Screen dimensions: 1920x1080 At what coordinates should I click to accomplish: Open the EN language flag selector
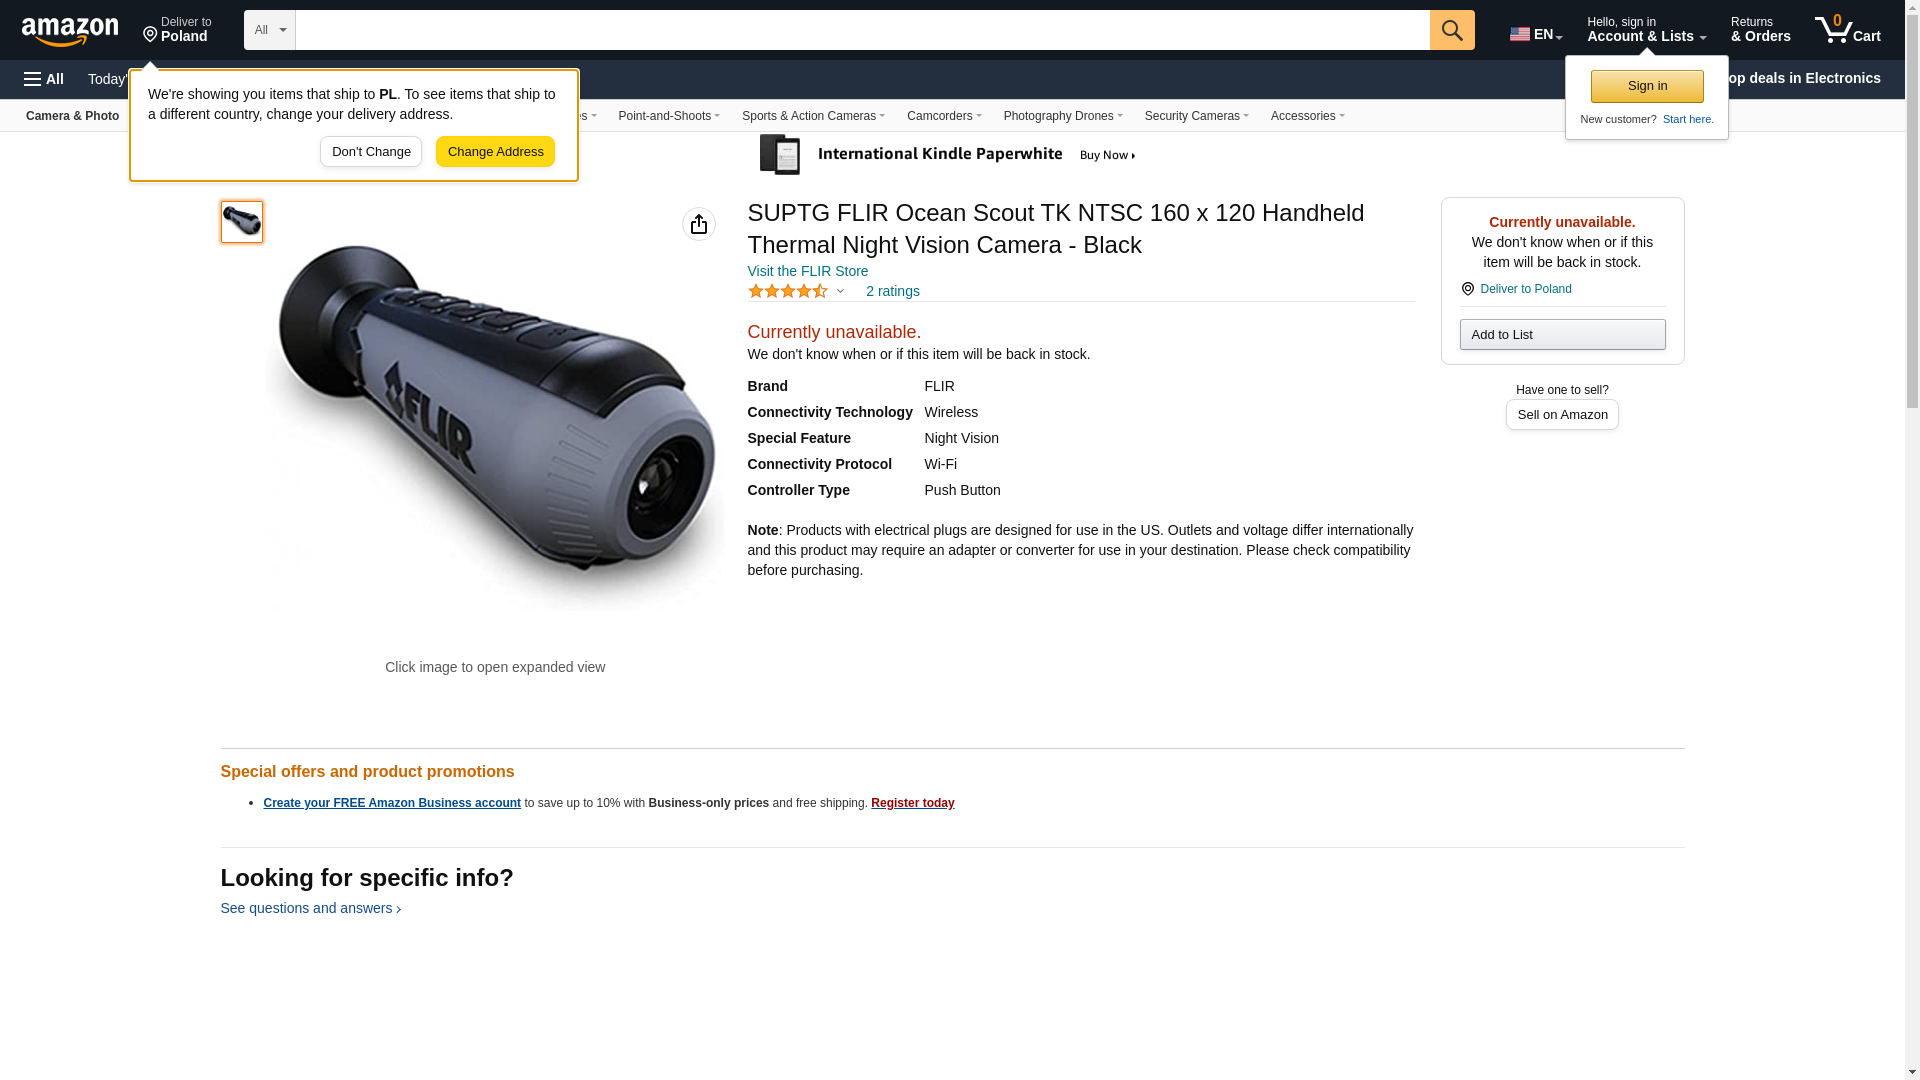coord(1535,34)
